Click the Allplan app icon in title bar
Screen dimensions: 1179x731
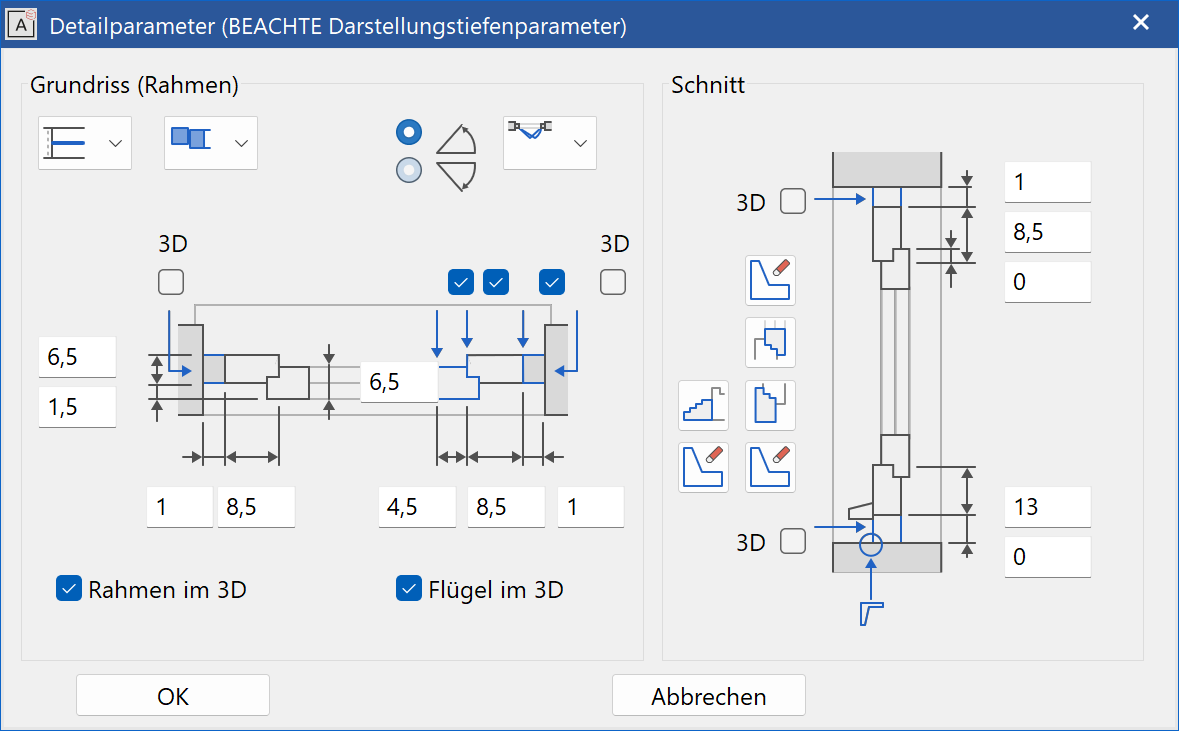click(x=21, y=25)
